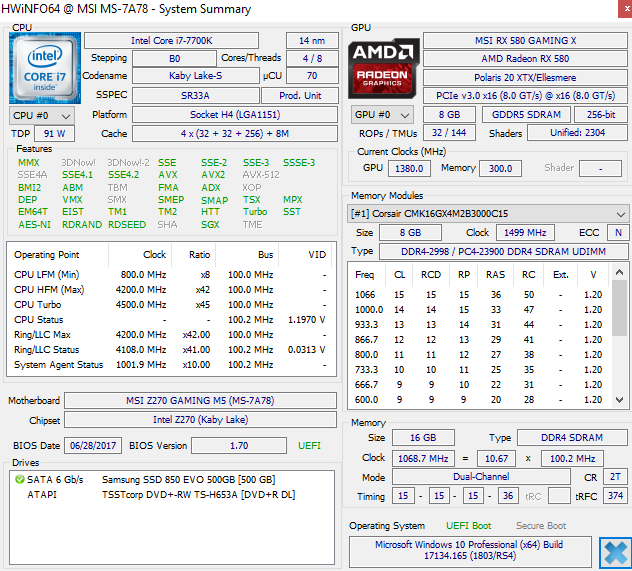Click green check icon beside SATA 6 Gb/s

click(19, 480)
